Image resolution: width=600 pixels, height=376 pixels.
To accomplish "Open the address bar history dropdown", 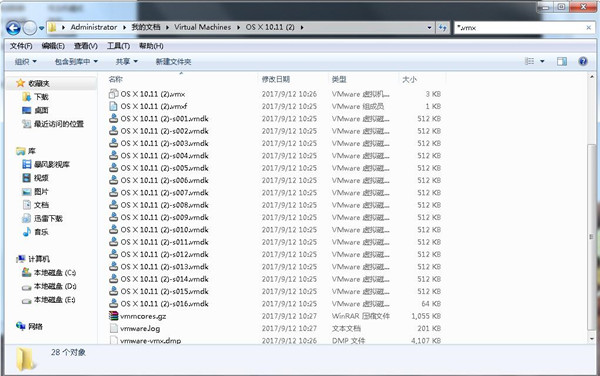I will pos(429,28).
